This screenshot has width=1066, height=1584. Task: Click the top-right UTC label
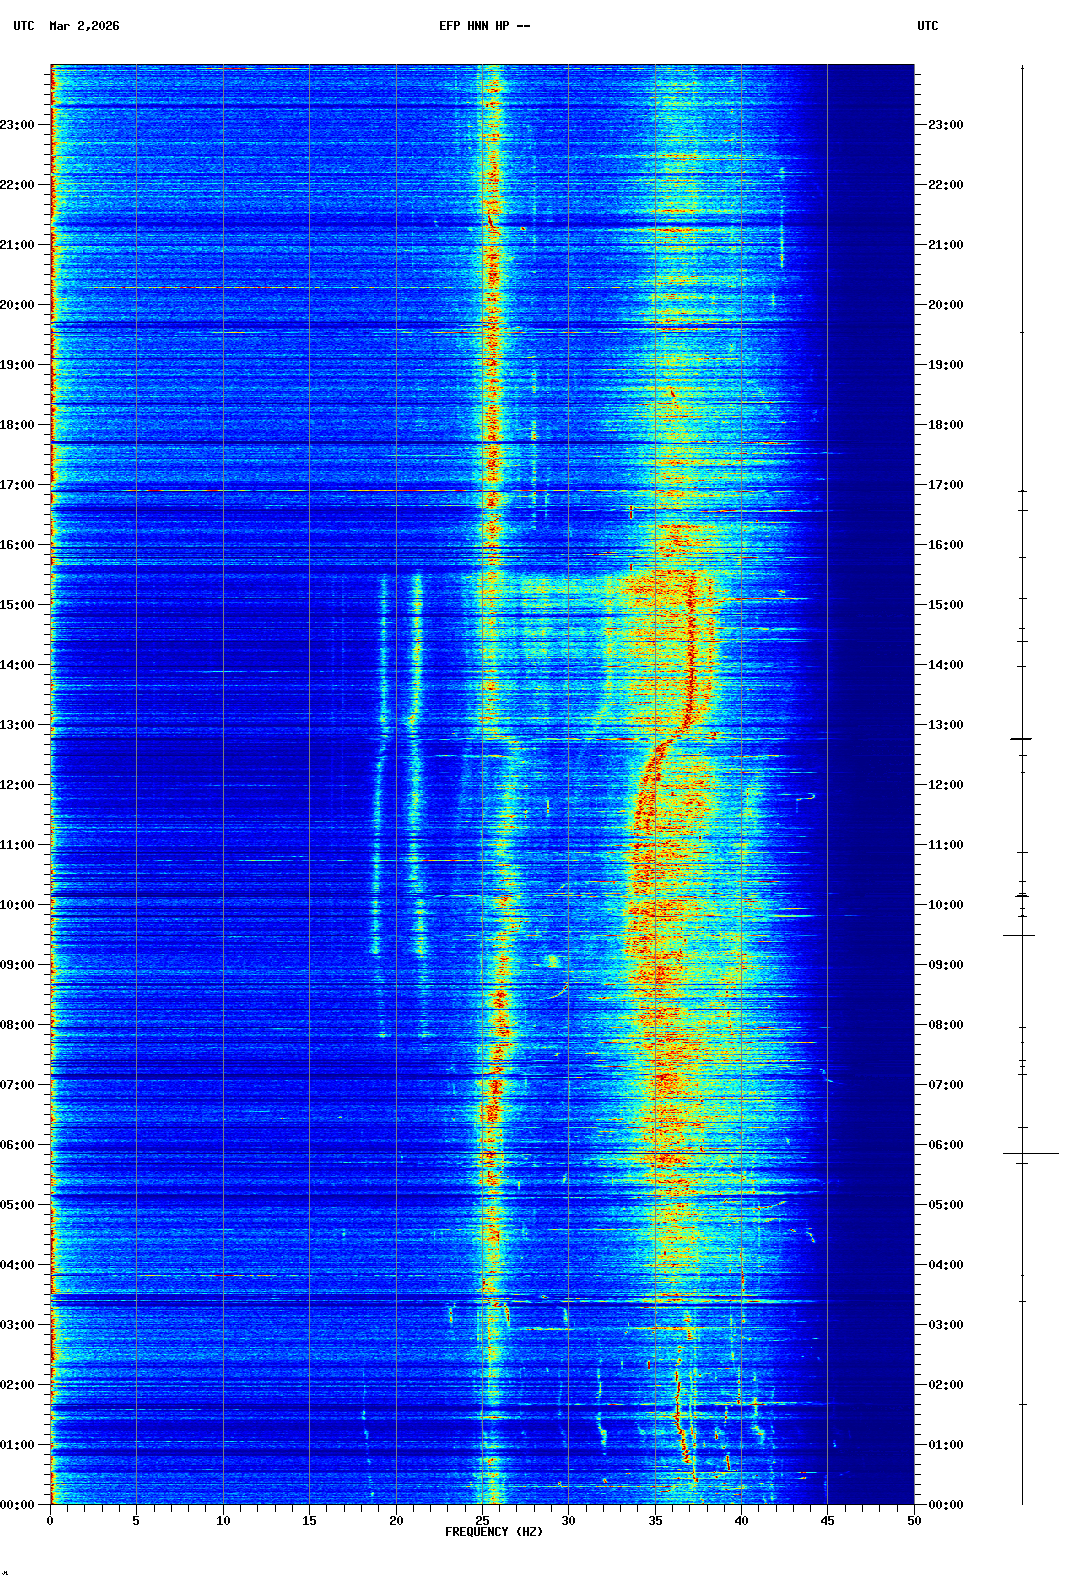[x=927, y=26]
